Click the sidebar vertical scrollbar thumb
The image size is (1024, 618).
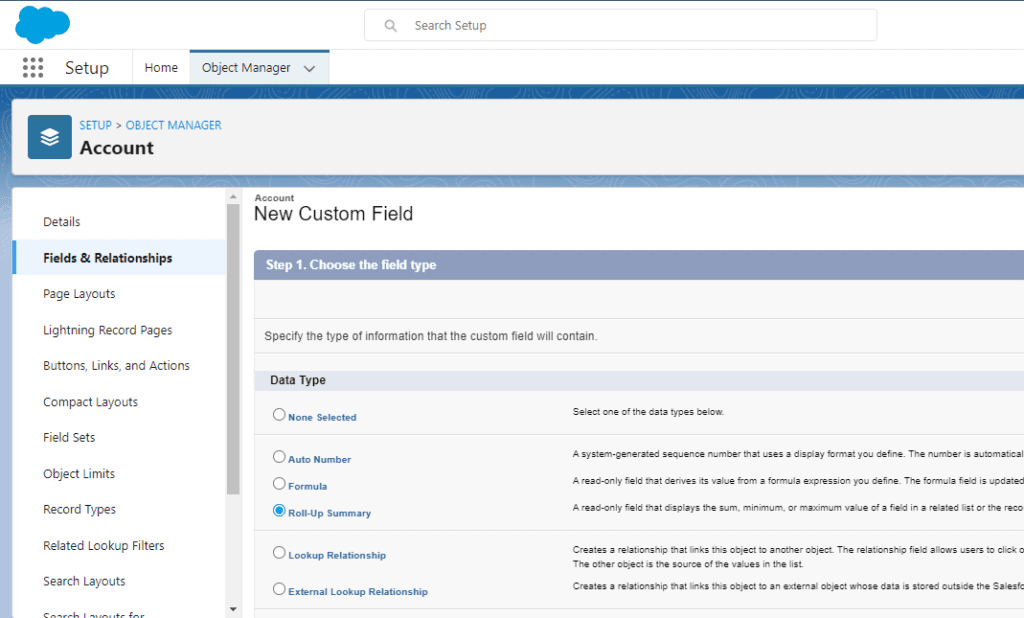233,350
